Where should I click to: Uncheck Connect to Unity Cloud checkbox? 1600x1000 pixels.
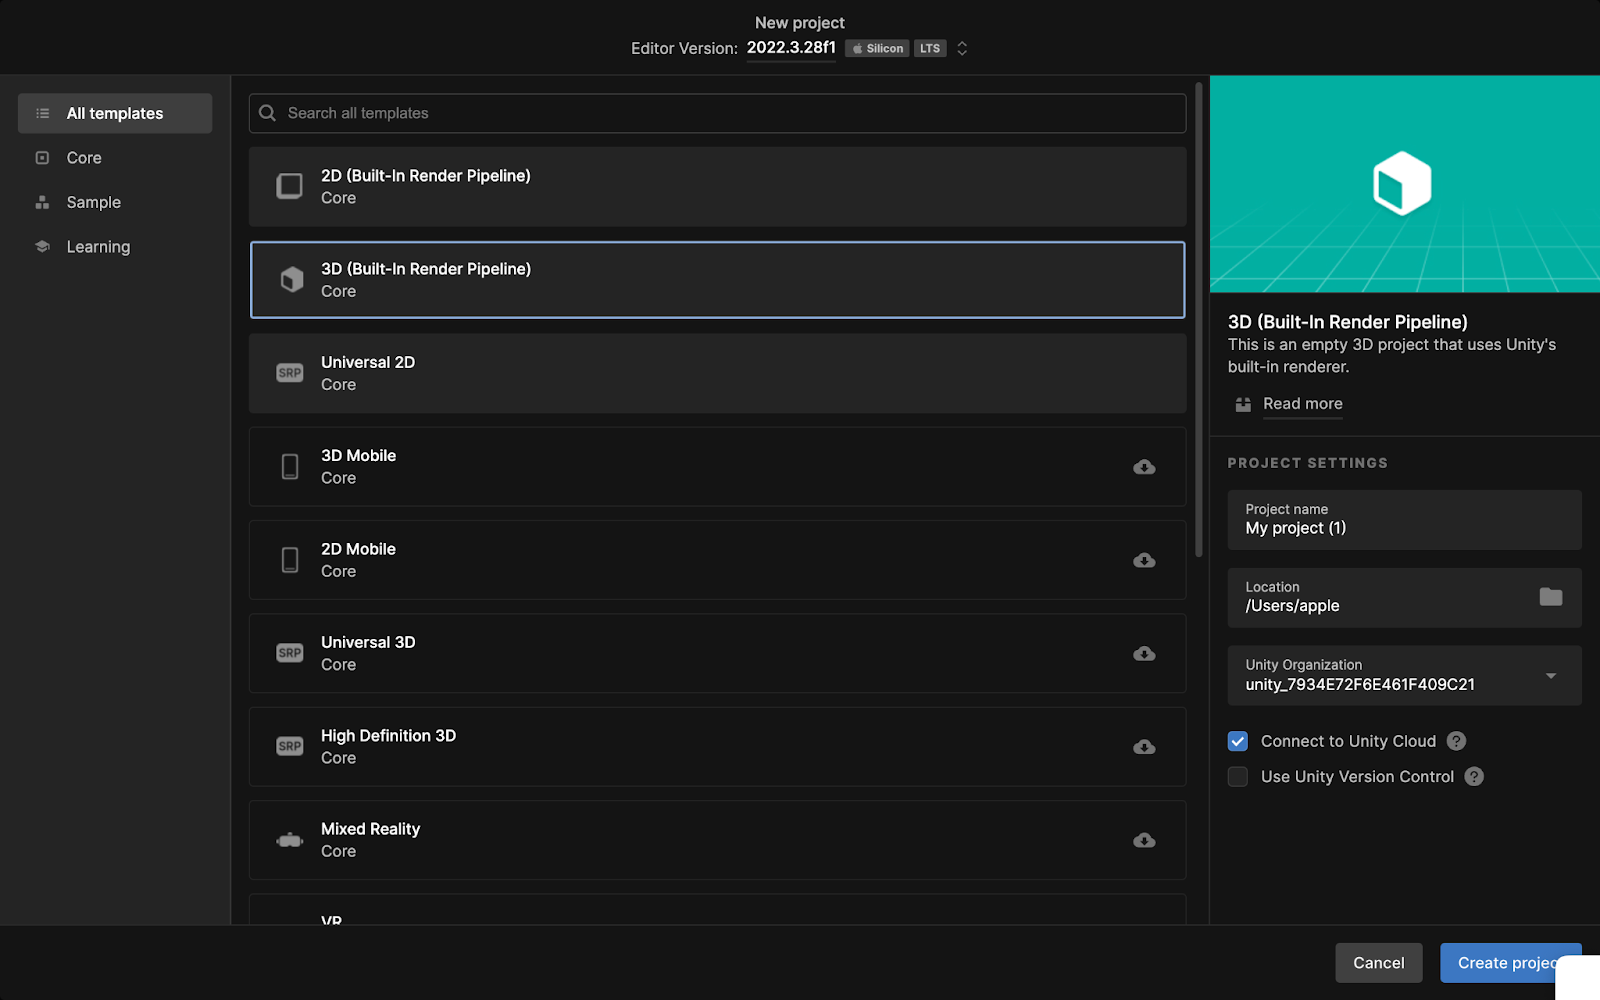[x=1238, y=741]
